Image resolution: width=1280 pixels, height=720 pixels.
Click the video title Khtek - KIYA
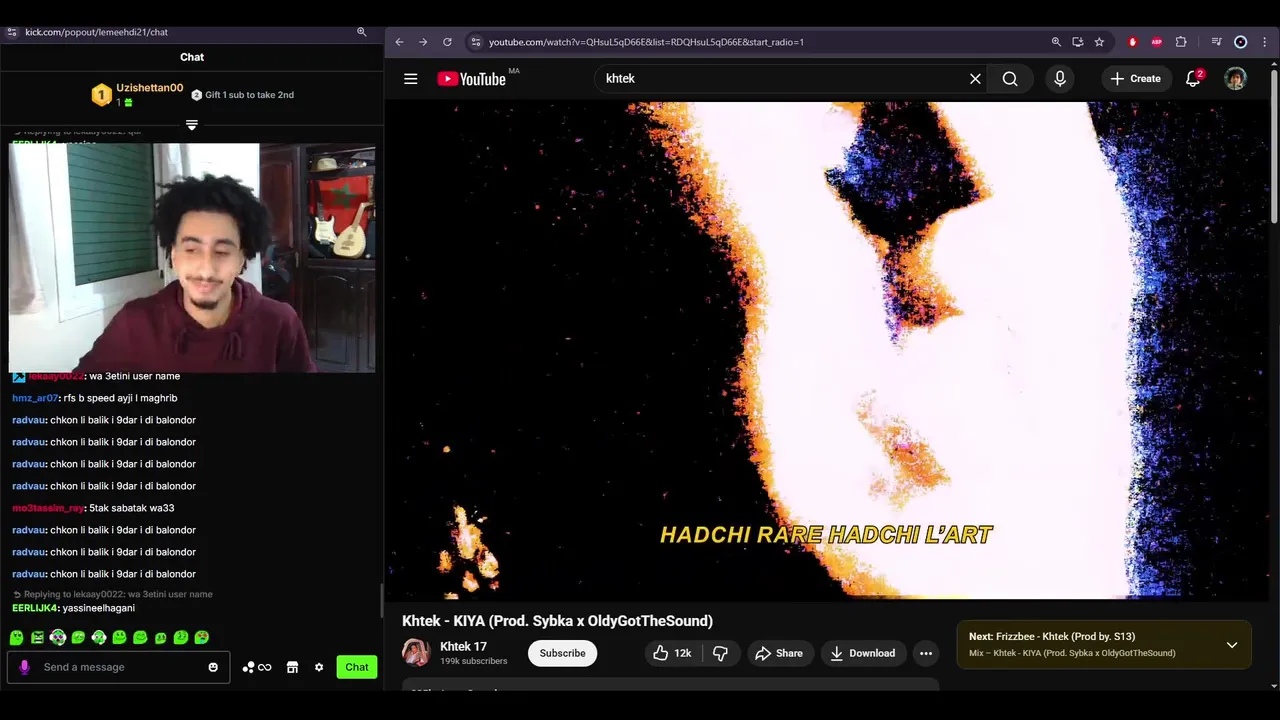tap(557, 621)
